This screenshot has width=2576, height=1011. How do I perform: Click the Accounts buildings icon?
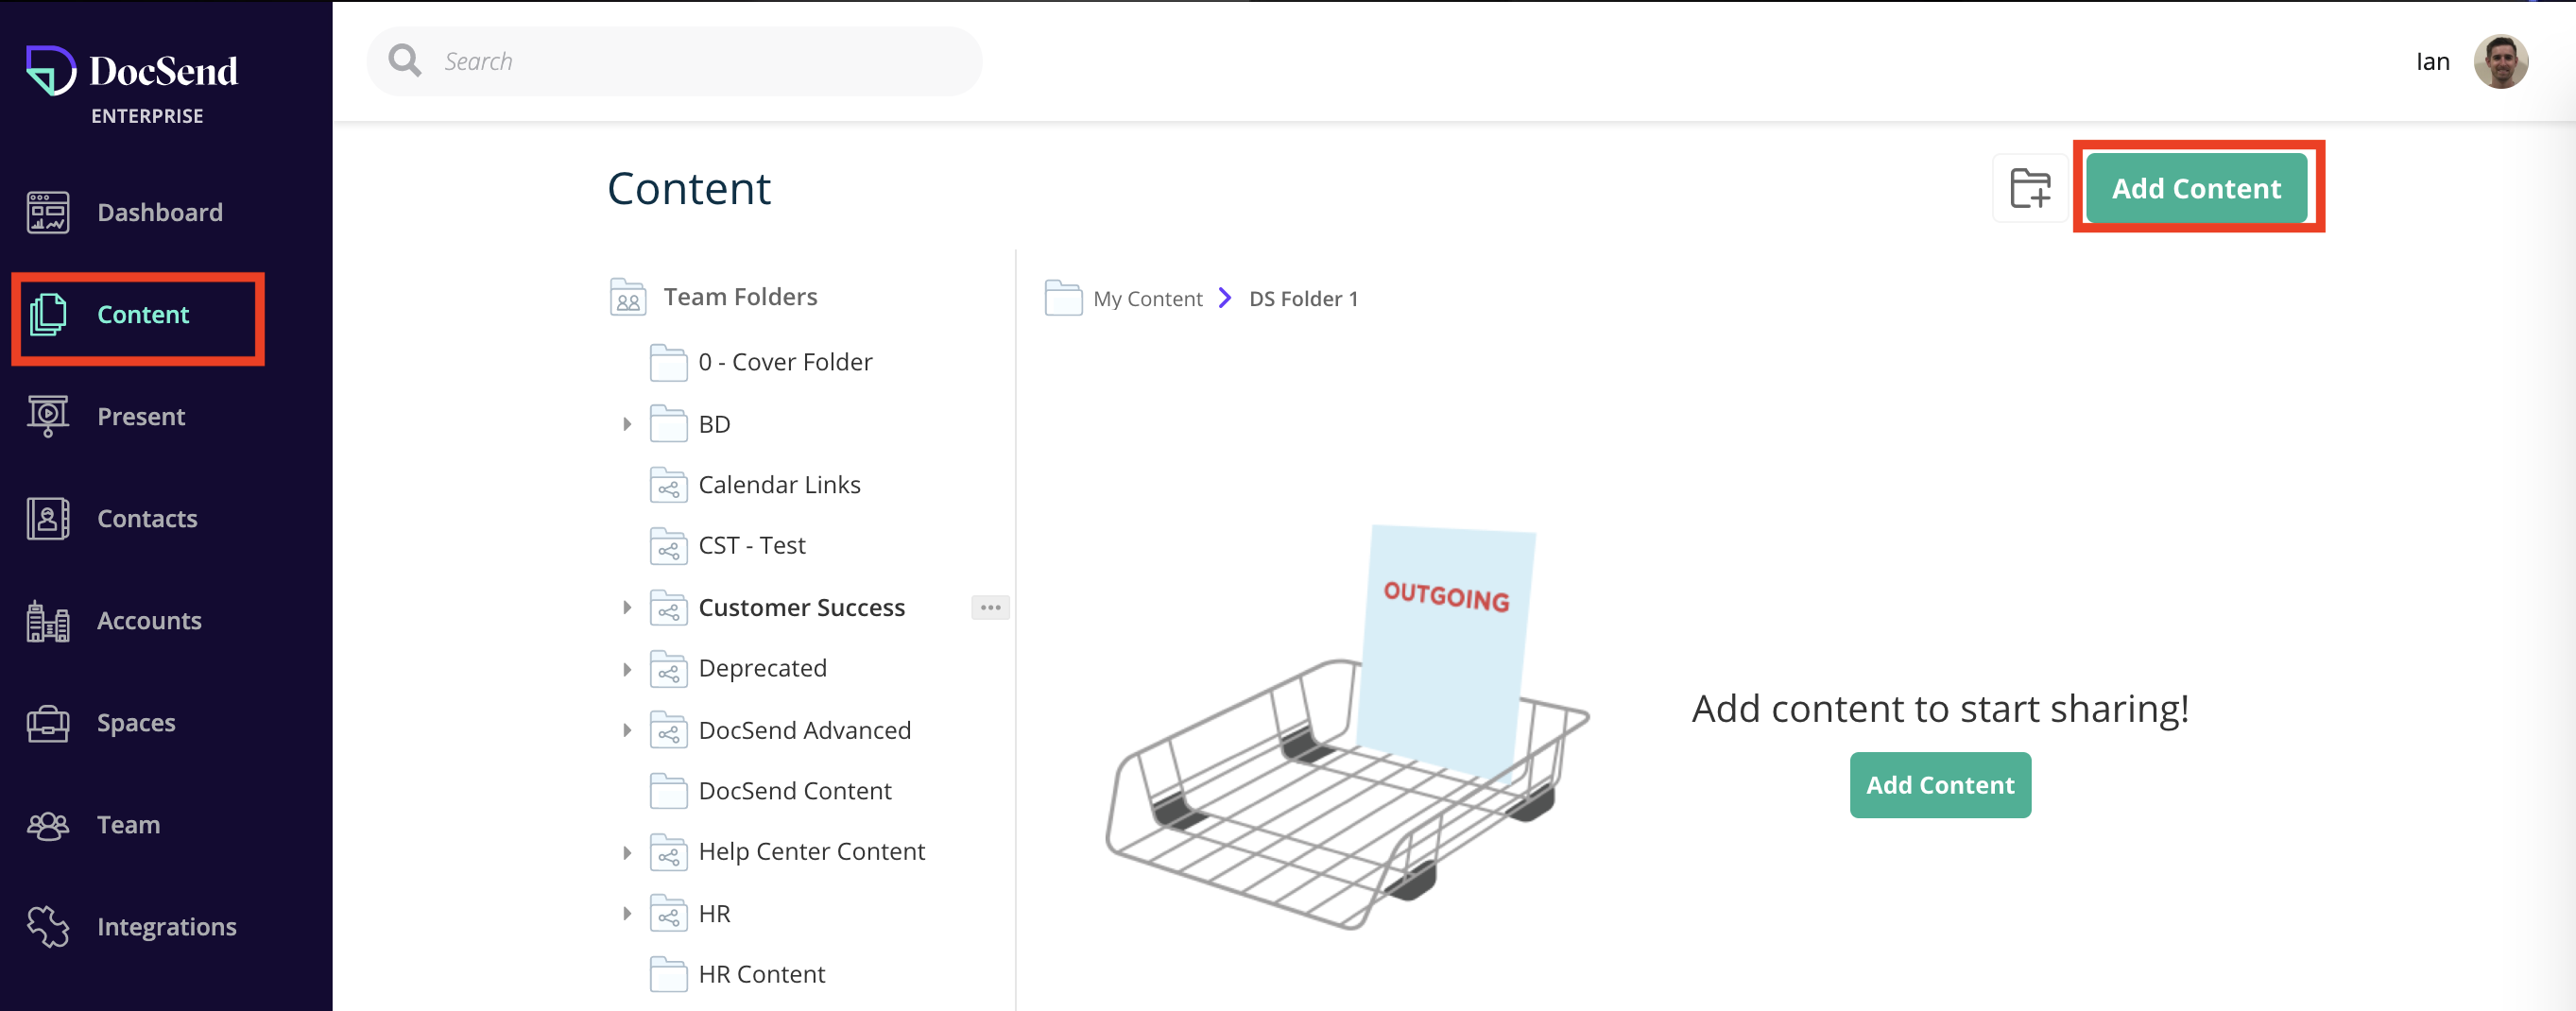click(47, 620)
